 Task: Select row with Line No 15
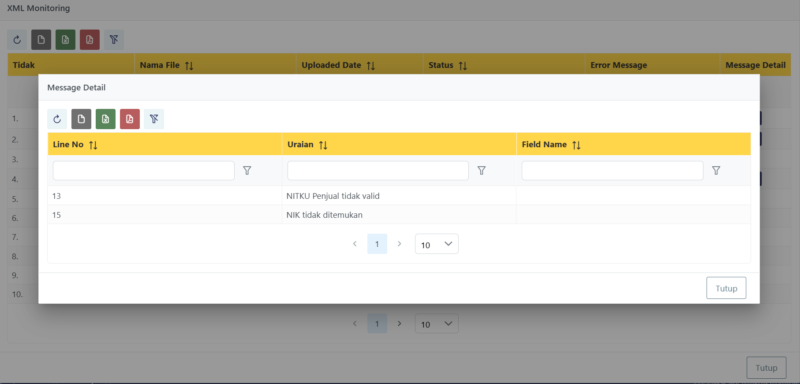tap(399, 215)
